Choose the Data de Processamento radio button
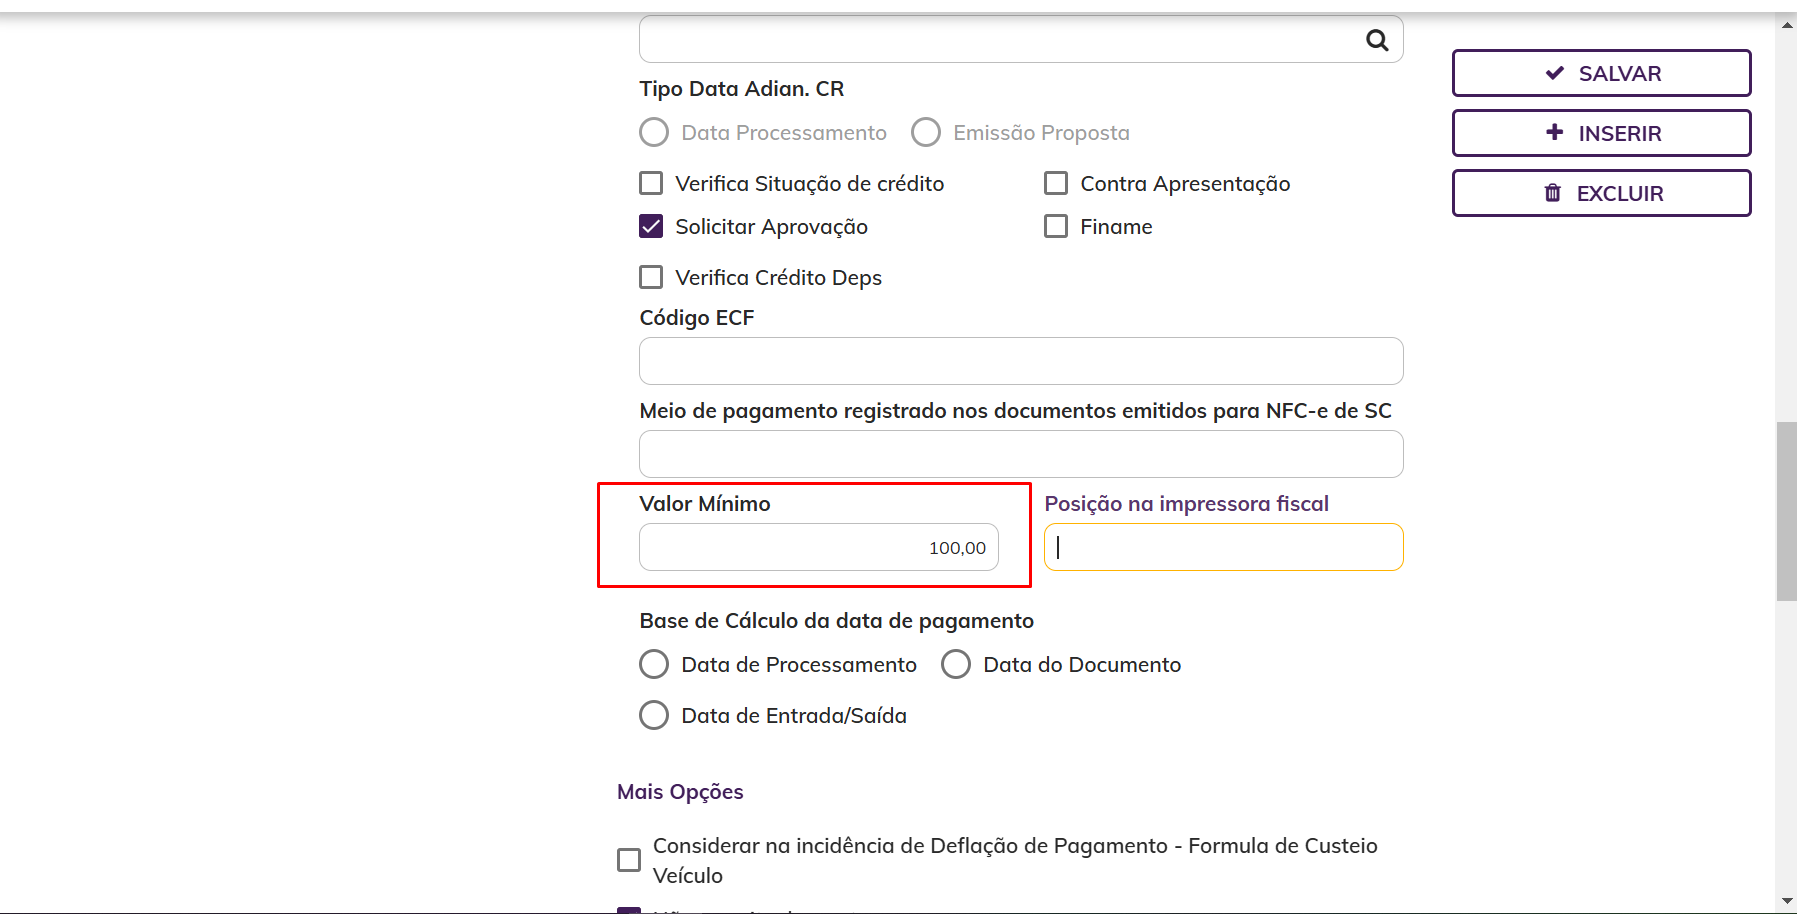This screenshot has height=914, width=1797. click(654, 664)
